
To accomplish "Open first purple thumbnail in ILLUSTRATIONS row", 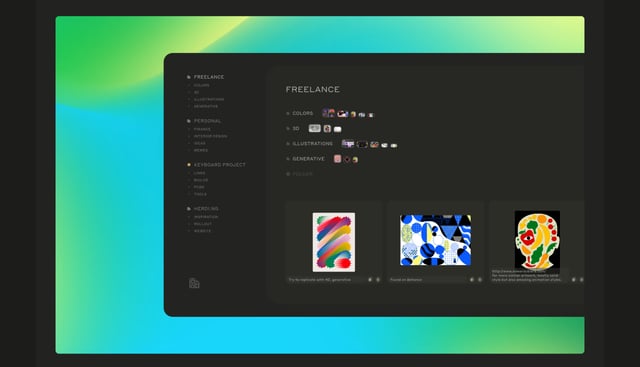I will [348, 143].
